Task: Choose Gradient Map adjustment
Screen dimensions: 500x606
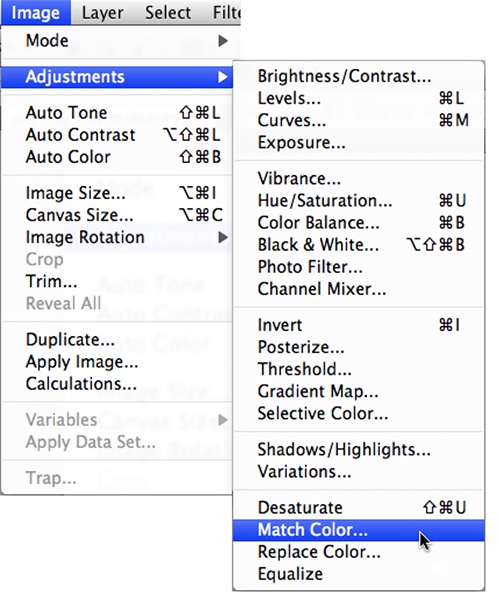Action: click(359, 391)
